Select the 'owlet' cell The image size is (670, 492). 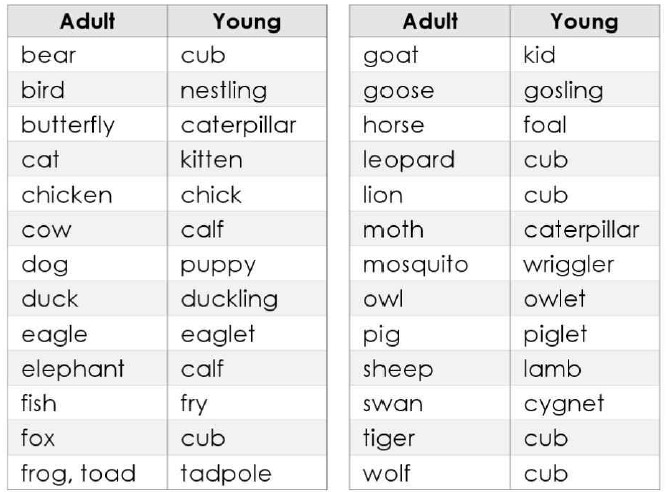pyautogui.click(x=585, y=299)
